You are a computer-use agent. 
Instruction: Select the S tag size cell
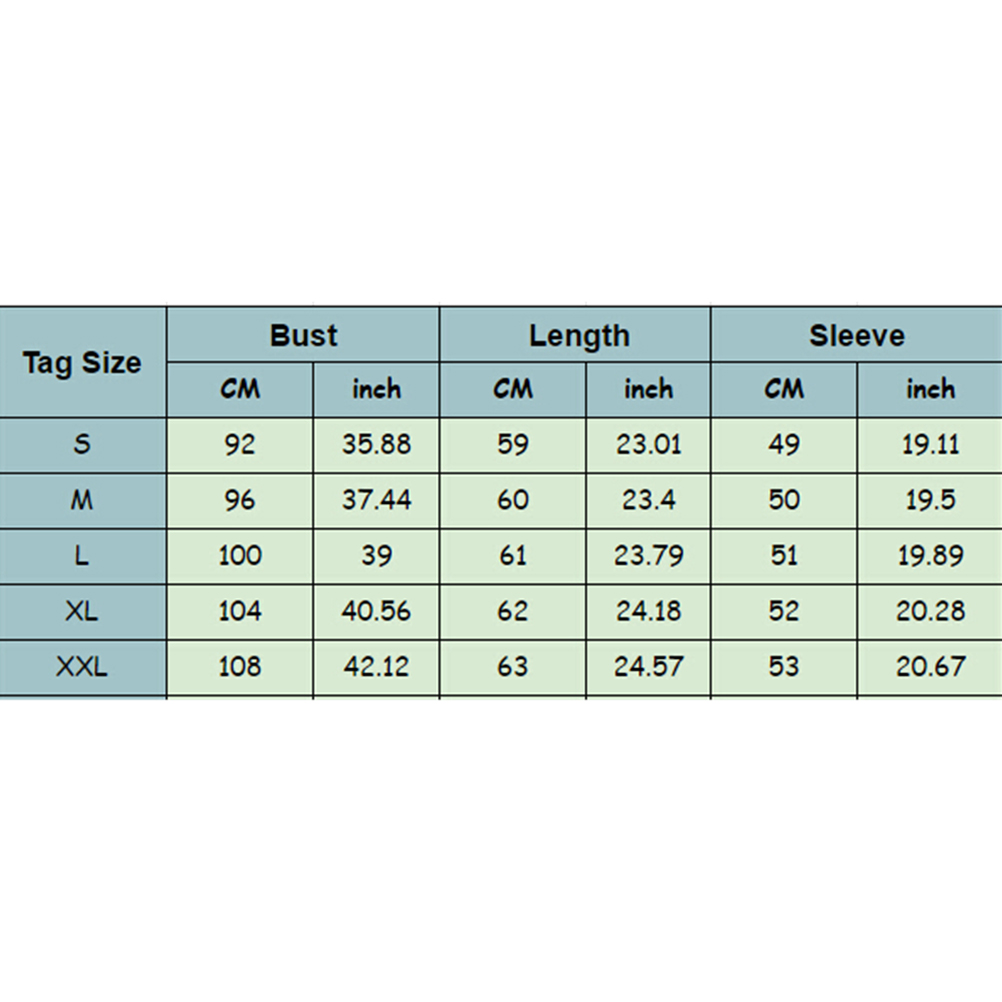[x=82, y=445]
